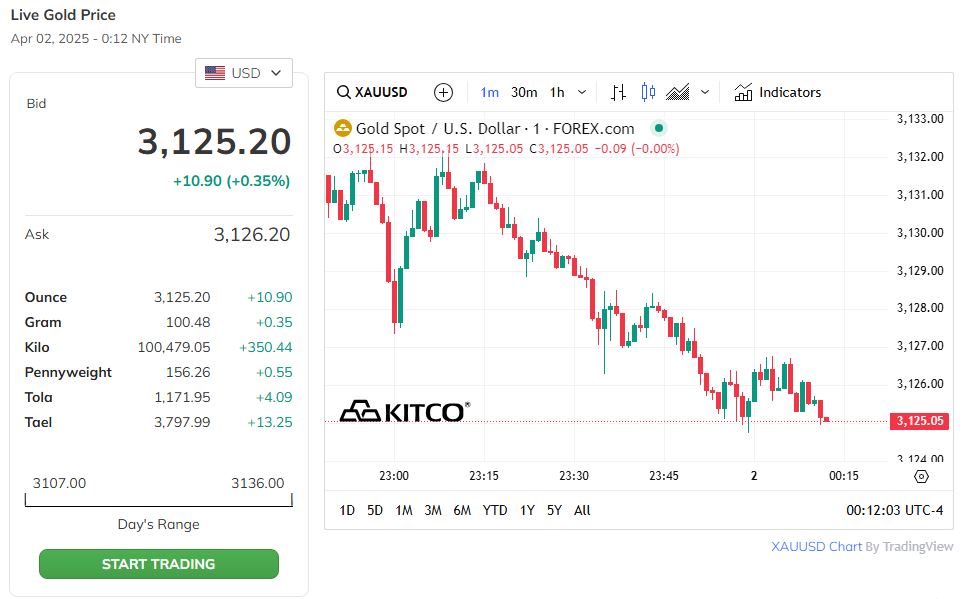Expand the chart style dropdown arrow
Screen dimensions: 965x599
[x=705, y=92]
